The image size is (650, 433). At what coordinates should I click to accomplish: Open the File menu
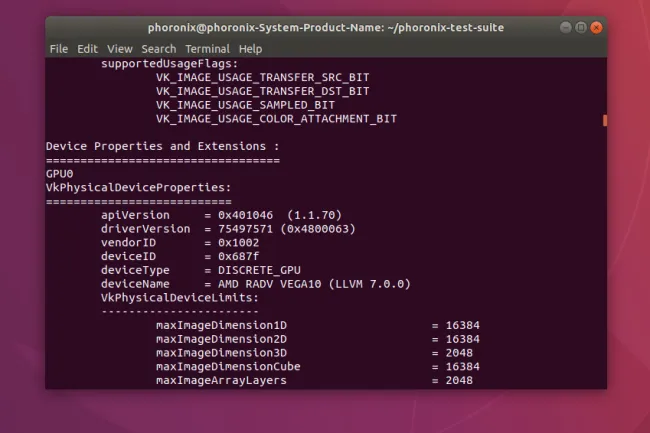point(58,49)
